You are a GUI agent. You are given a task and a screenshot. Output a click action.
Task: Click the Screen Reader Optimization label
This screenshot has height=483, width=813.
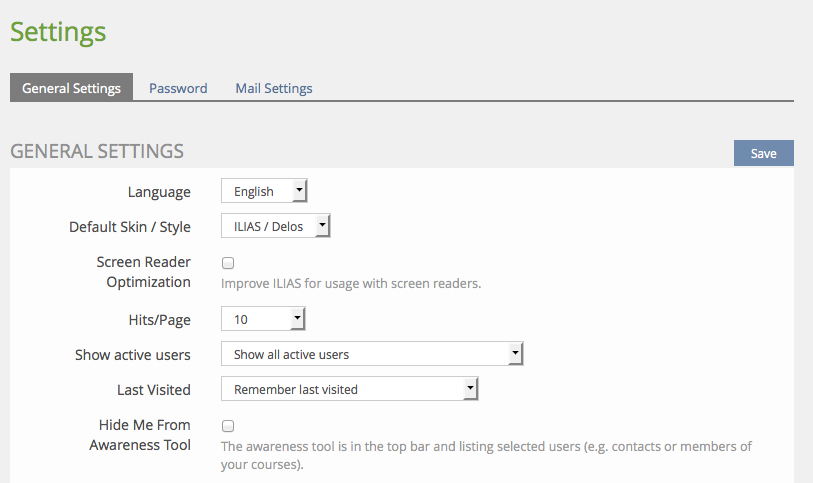click(x=143, y=272)
